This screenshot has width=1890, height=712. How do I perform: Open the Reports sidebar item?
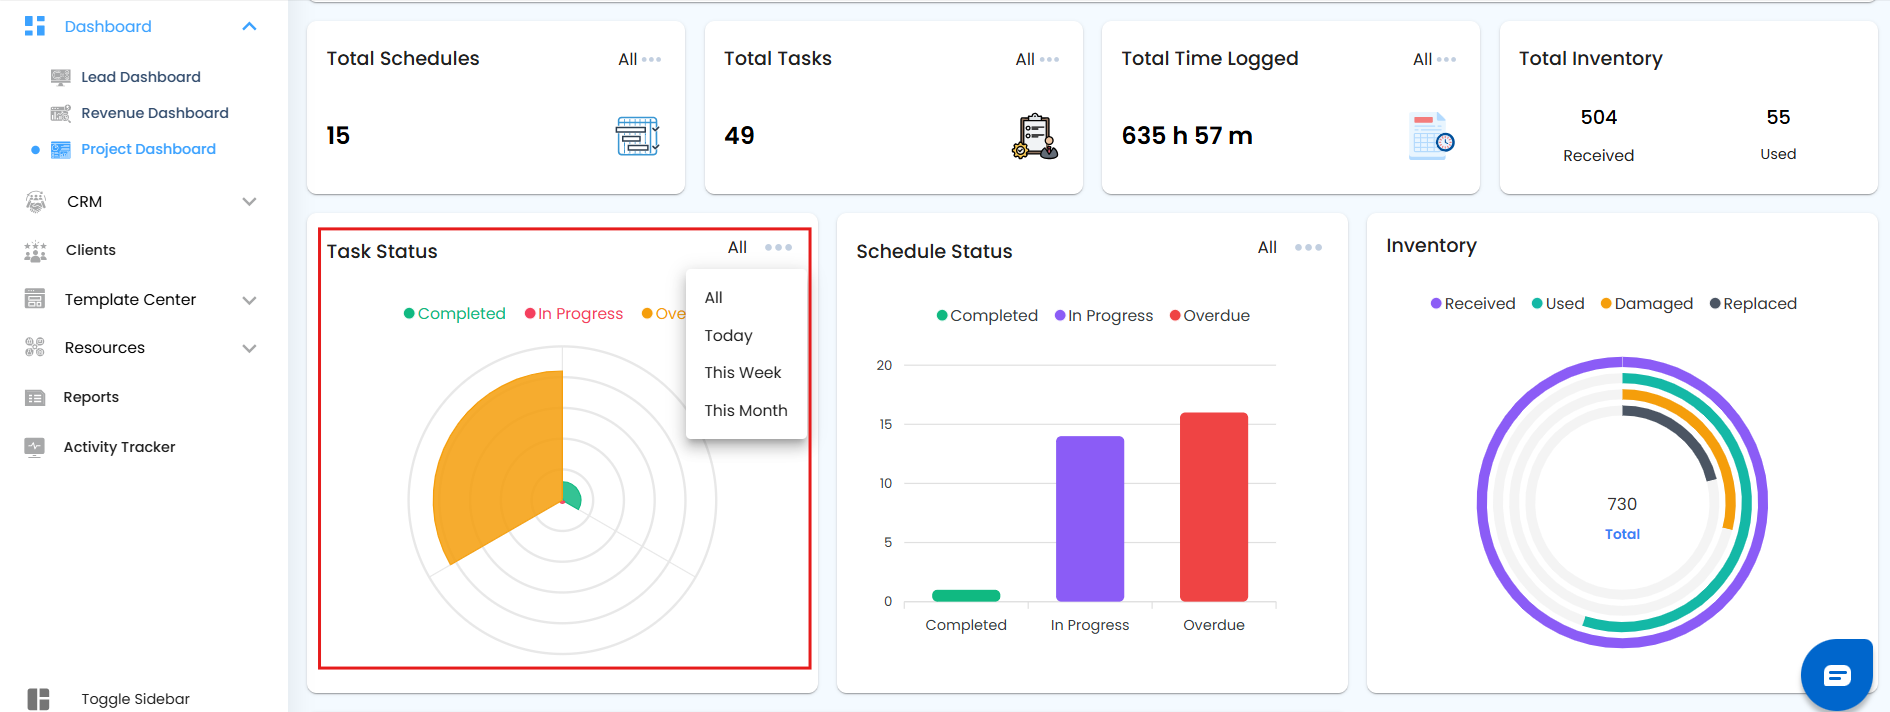[91, 397]
